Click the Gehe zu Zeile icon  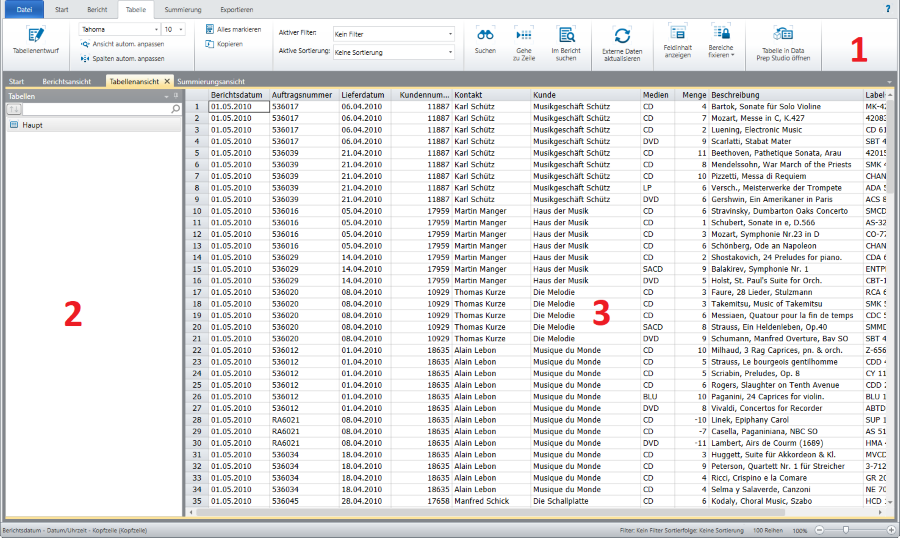(x=524, y=35)
